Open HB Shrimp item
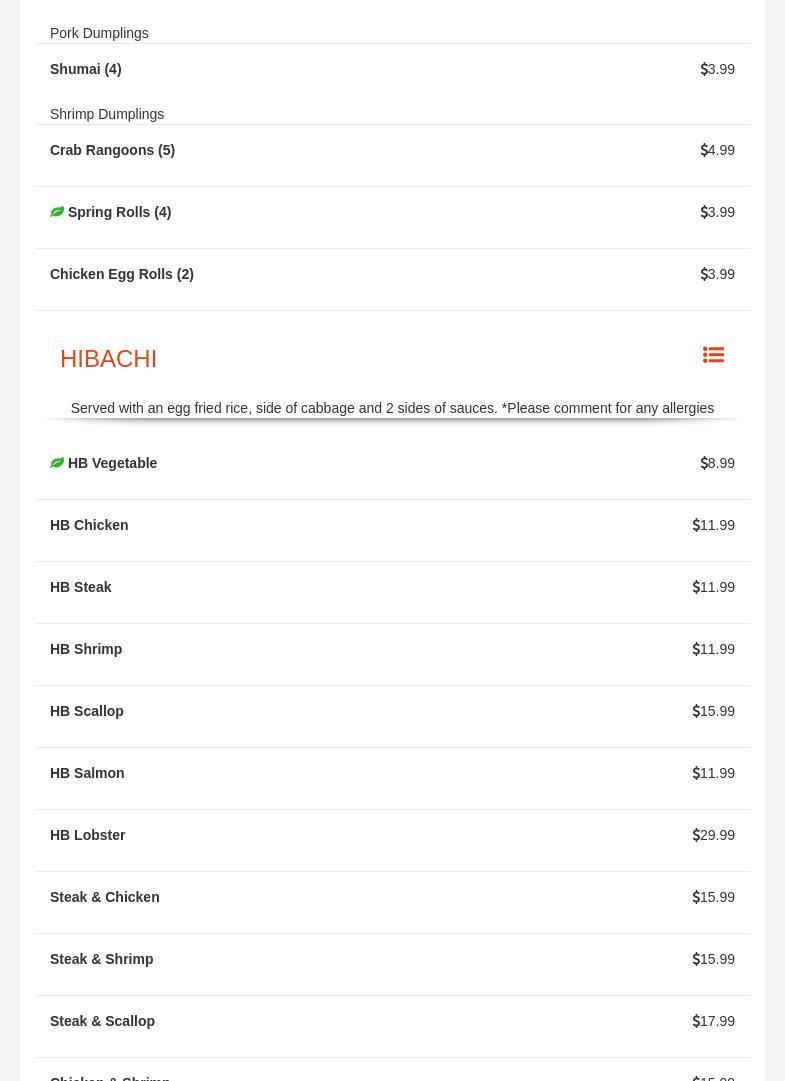Image resolution: width=785 pixels, height=1081 pixels. (86, 649)
